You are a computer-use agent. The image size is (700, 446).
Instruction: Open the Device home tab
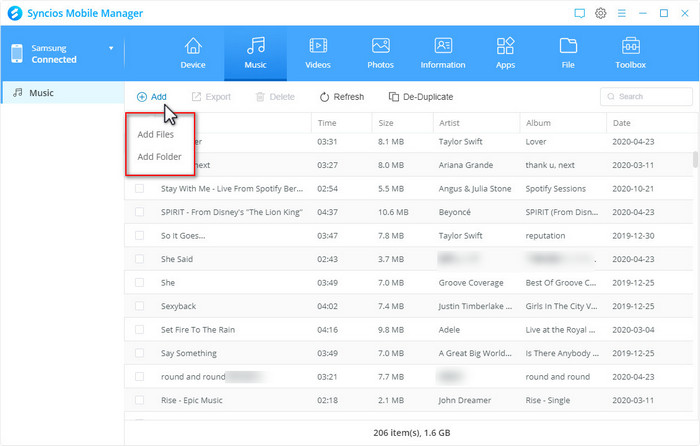tap(193, 53)
